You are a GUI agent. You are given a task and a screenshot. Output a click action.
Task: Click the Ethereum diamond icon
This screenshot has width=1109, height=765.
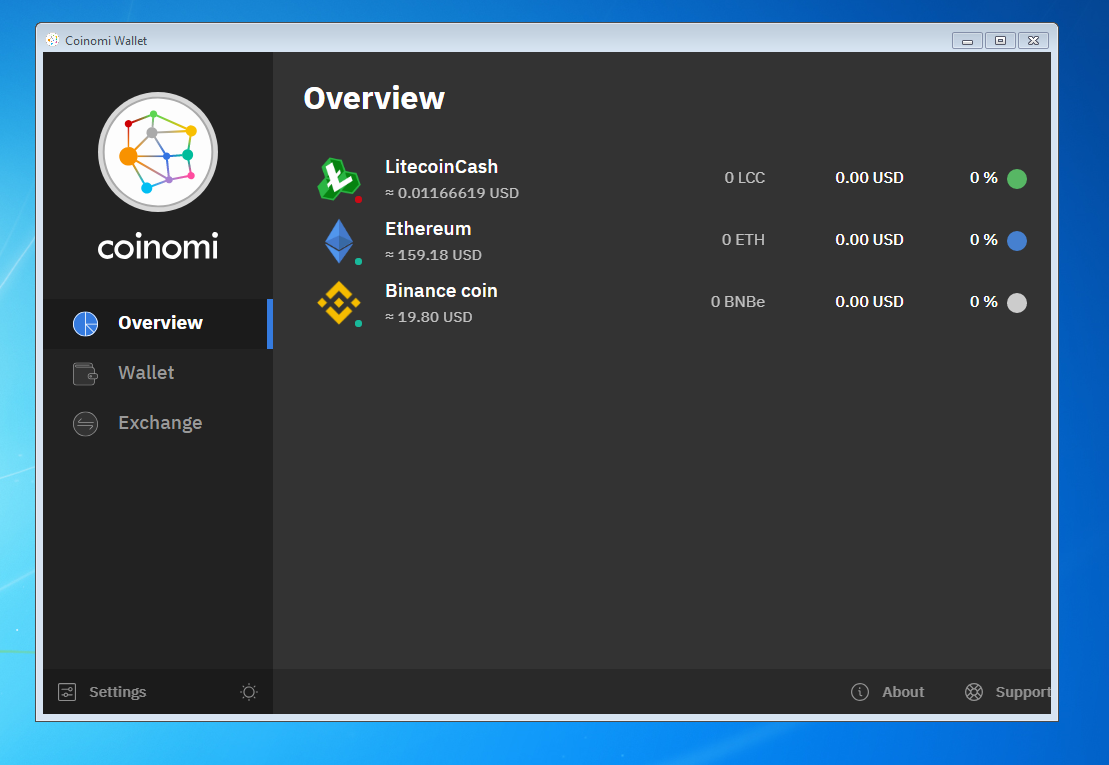click(x=339, y=241)
